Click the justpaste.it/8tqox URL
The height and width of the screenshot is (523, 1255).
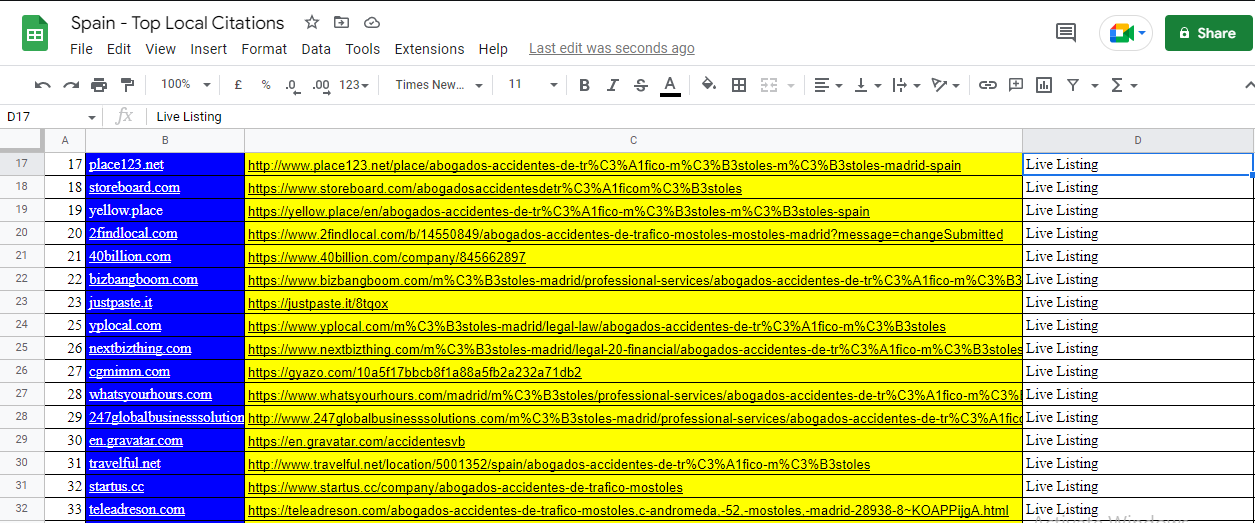pos(318,303)
